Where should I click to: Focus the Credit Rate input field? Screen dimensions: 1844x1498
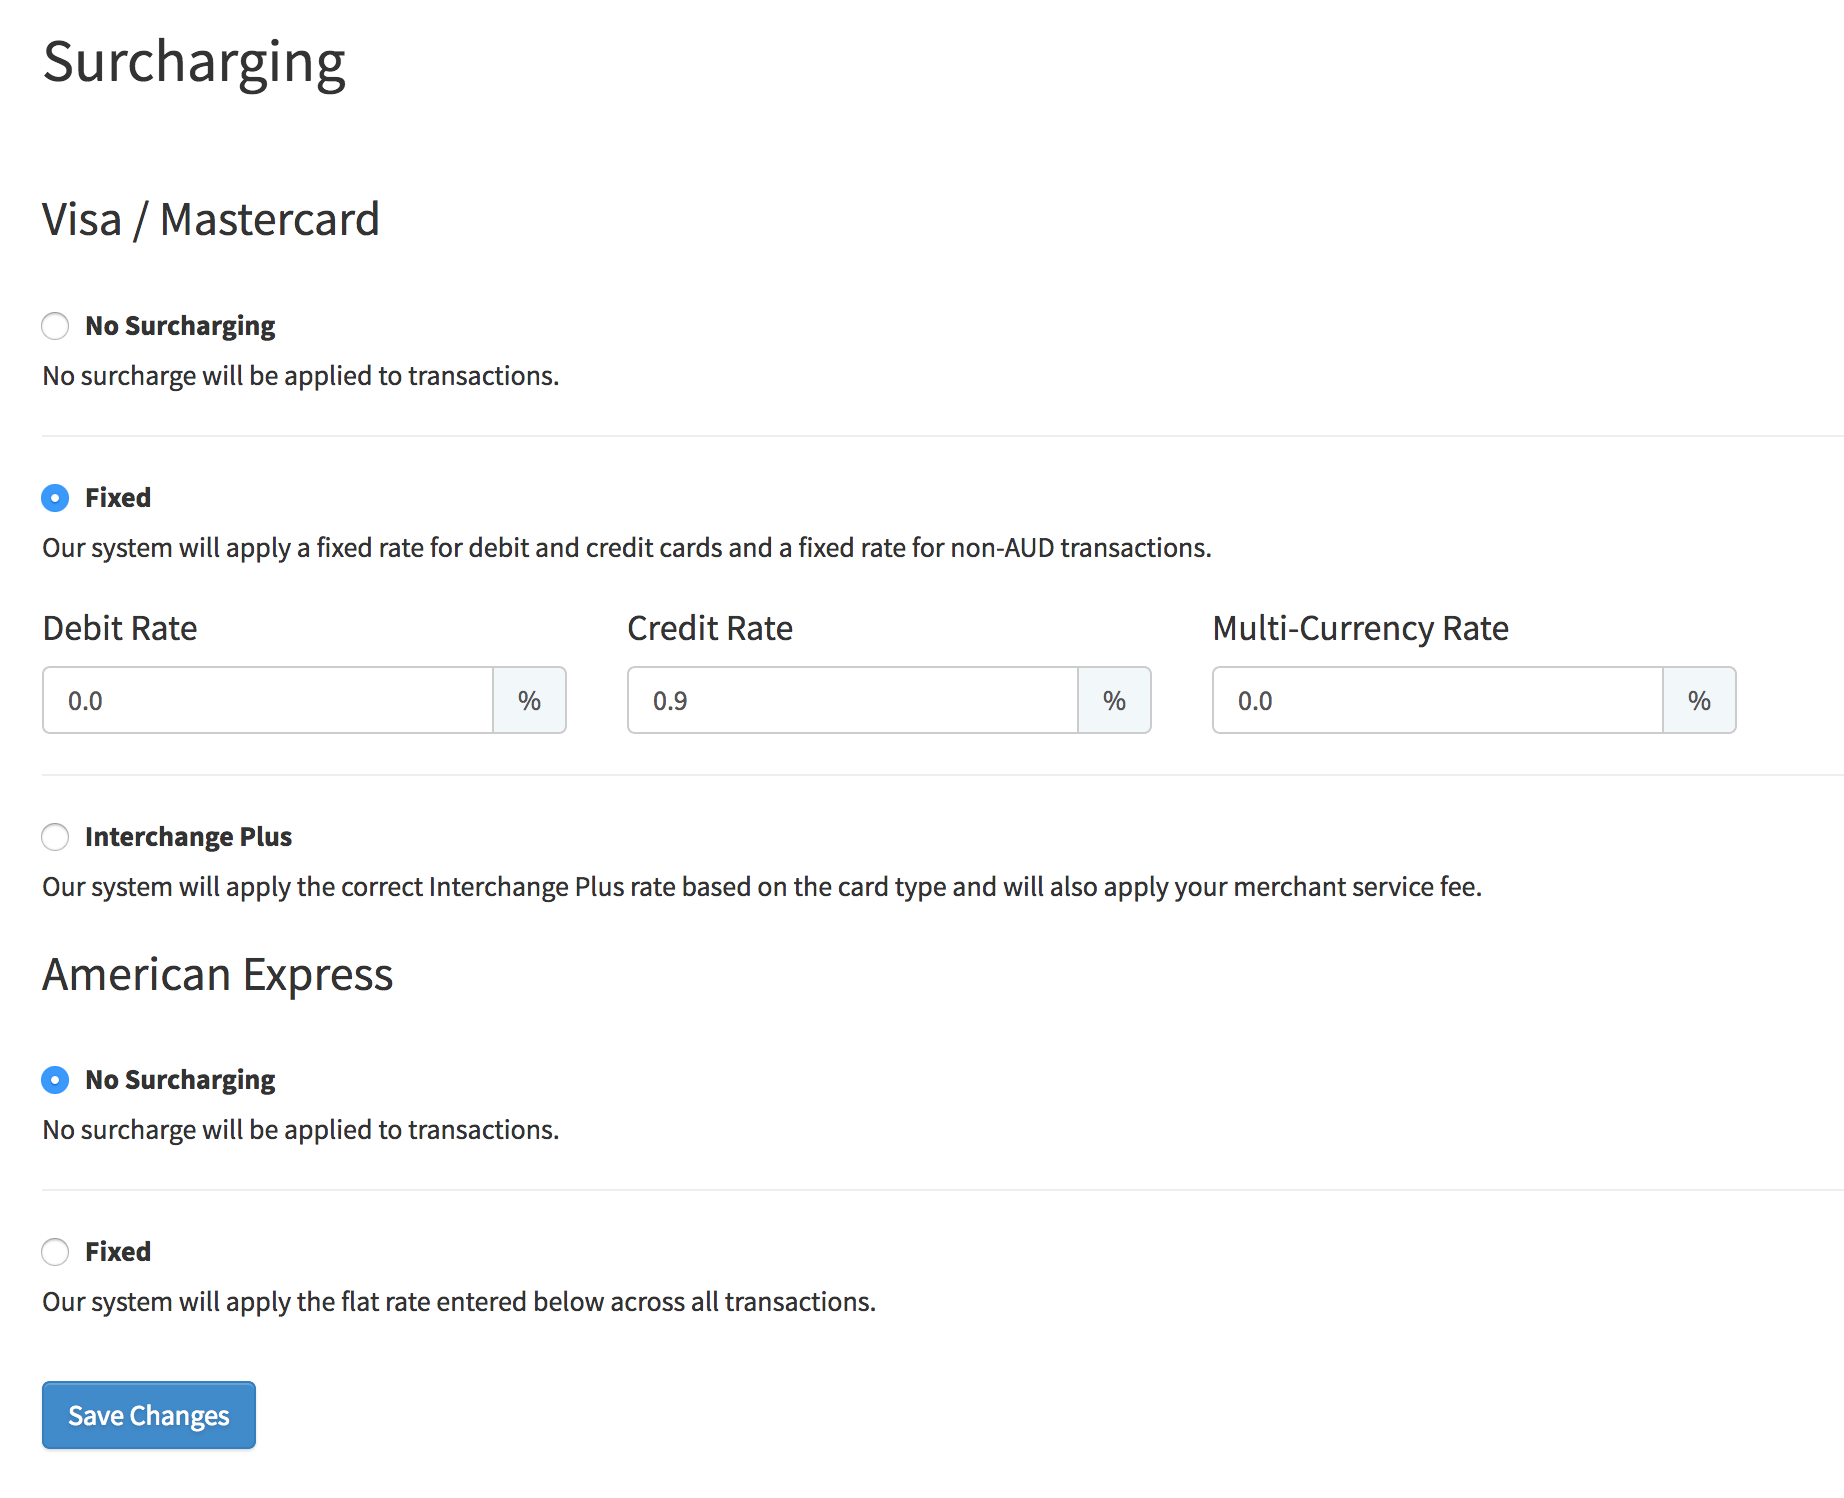pyautogui.click(x=853, y=701)
